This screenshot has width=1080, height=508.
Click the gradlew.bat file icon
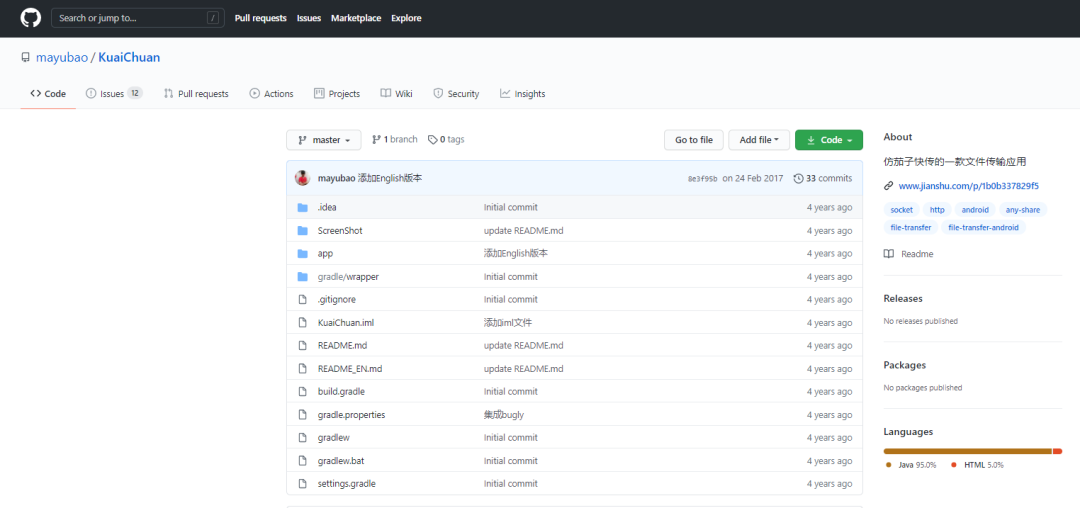click(302, 461)
